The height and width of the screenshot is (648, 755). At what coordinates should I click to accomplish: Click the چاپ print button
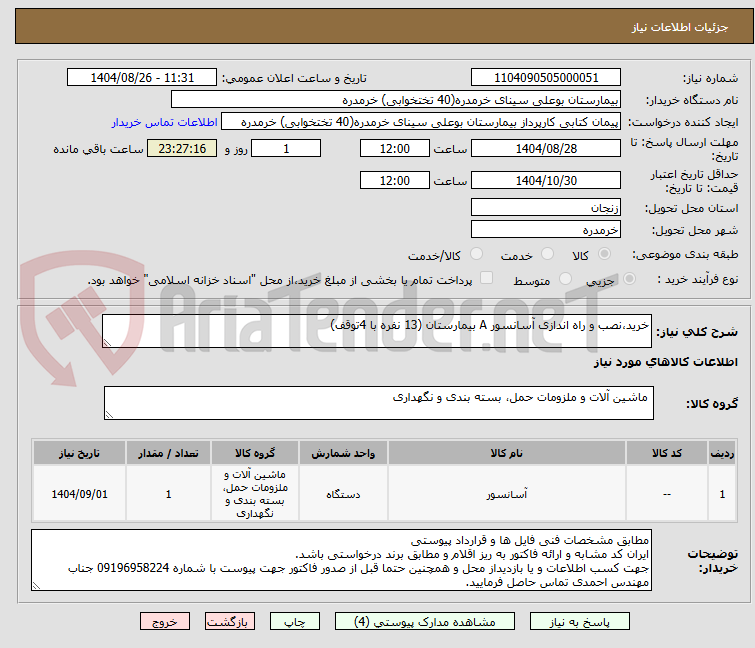(x=295, y=621)
